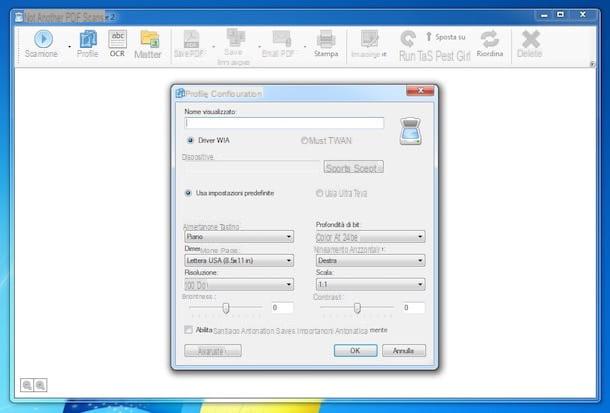Image resolution: width=610 pixels, height=413 pixels.
Task: Click the scanner icon in profile dialog
Action: (410, 131)
